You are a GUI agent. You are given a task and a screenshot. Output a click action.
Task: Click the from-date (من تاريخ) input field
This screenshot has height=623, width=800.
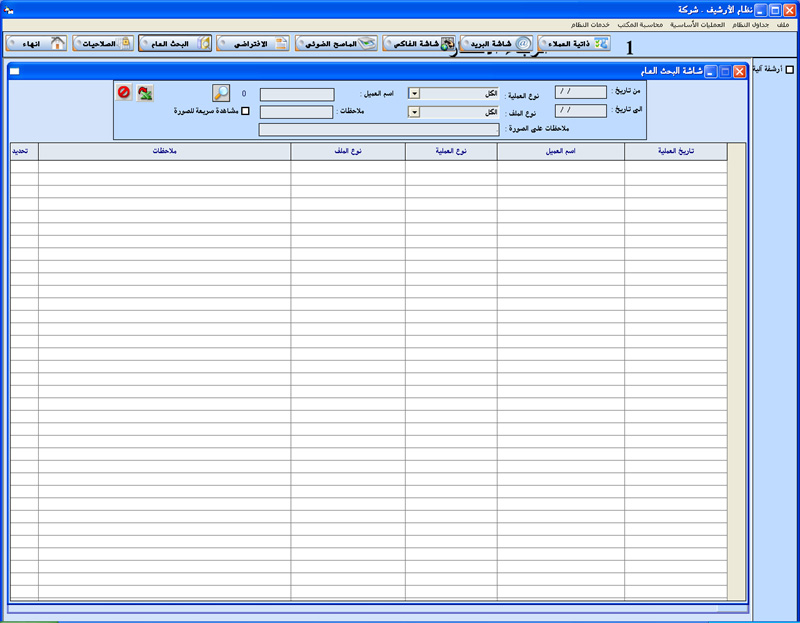tap(580, 92)
